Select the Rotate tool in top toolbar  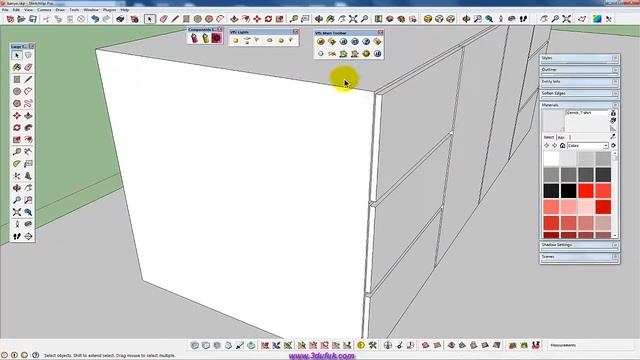click(x=268, y=19)
